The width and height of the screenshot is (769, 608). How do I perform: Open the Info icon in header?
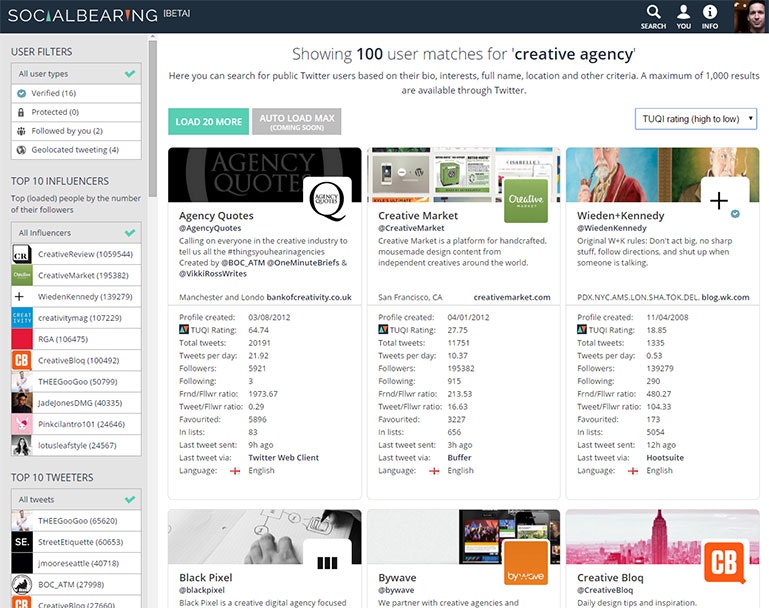click(x=710, y=17)
